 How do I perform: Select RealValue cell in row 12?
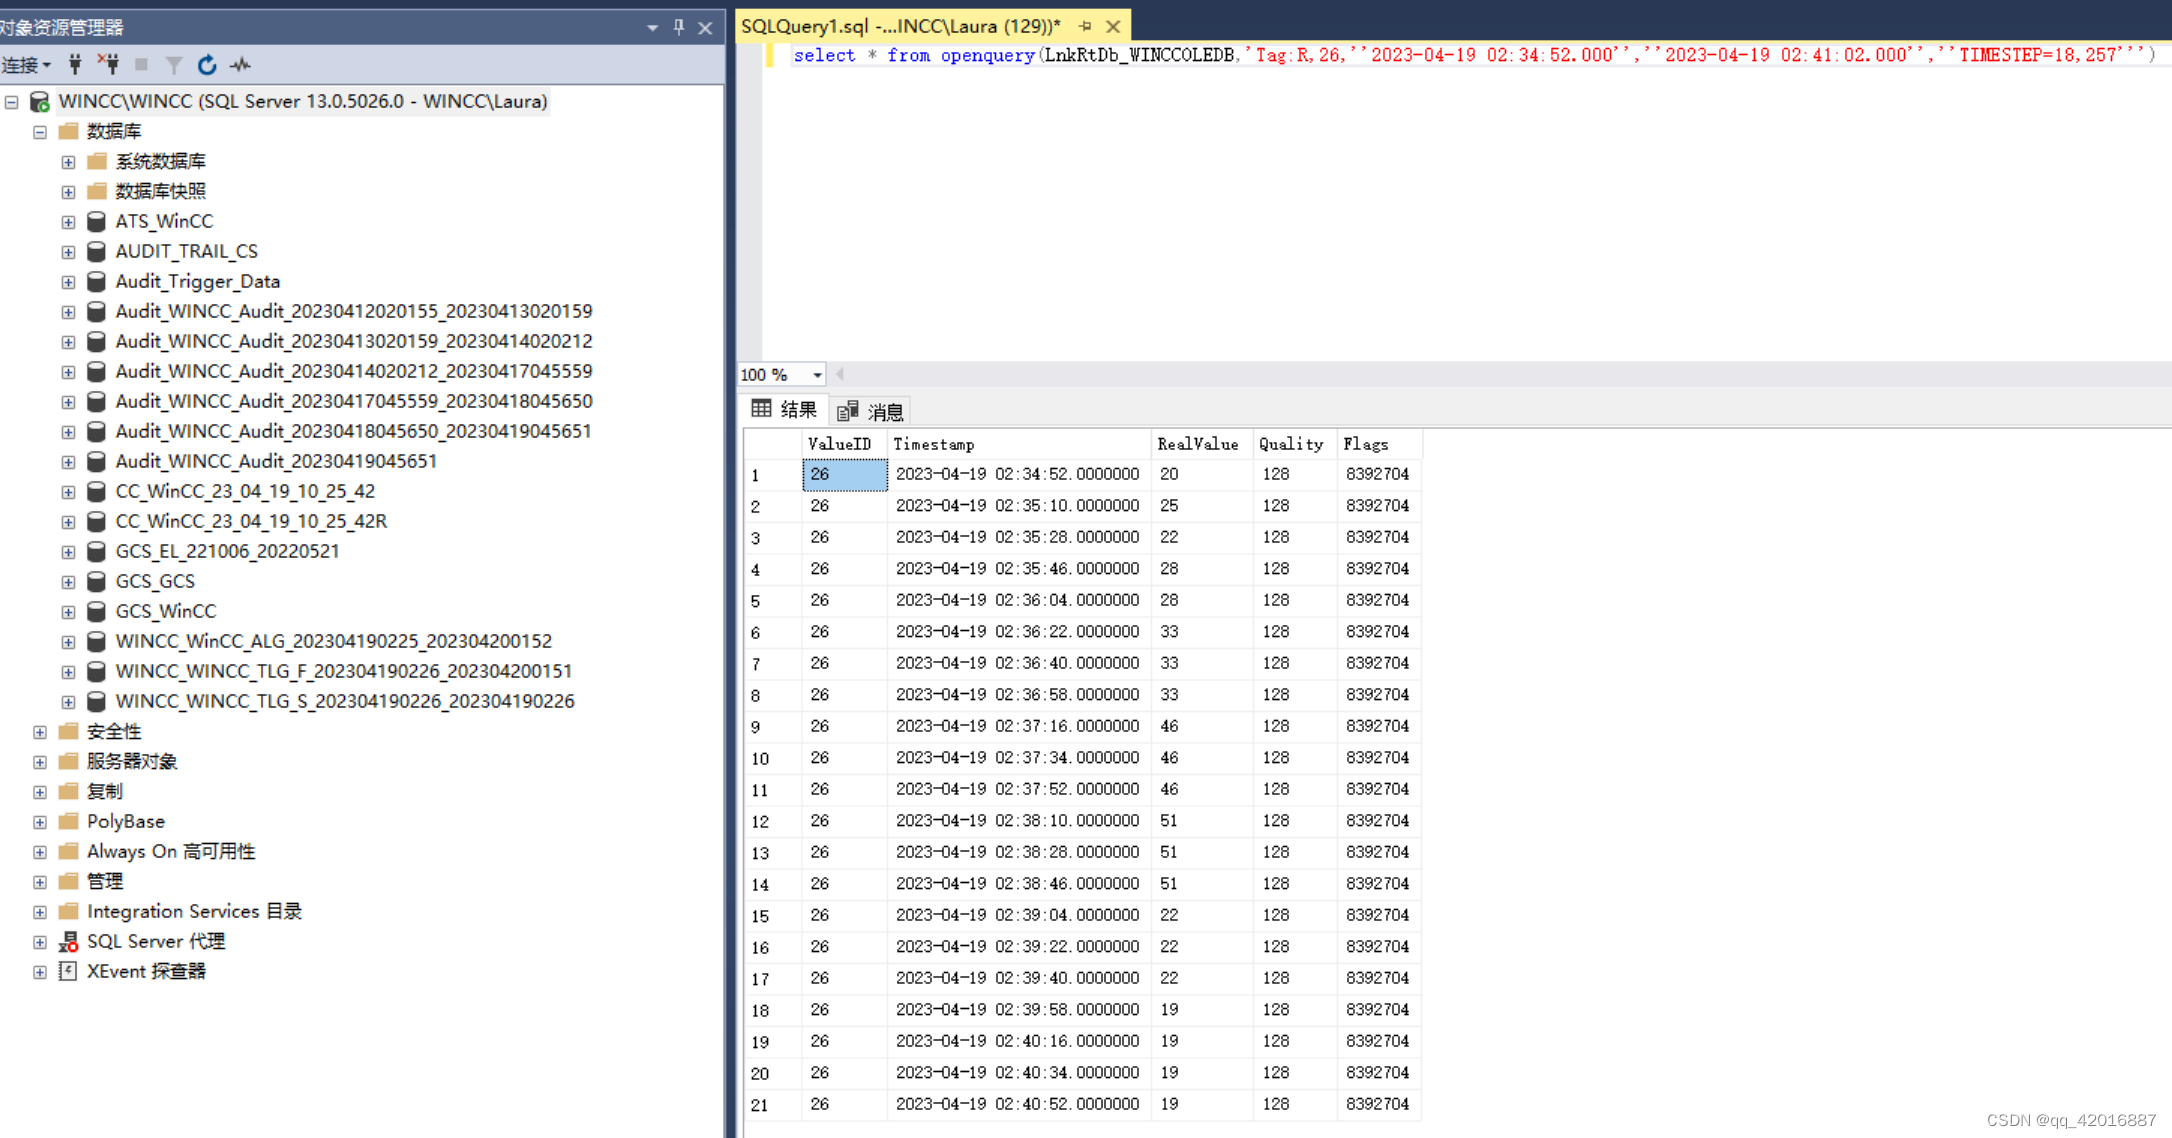click(x=1200, y=821)
